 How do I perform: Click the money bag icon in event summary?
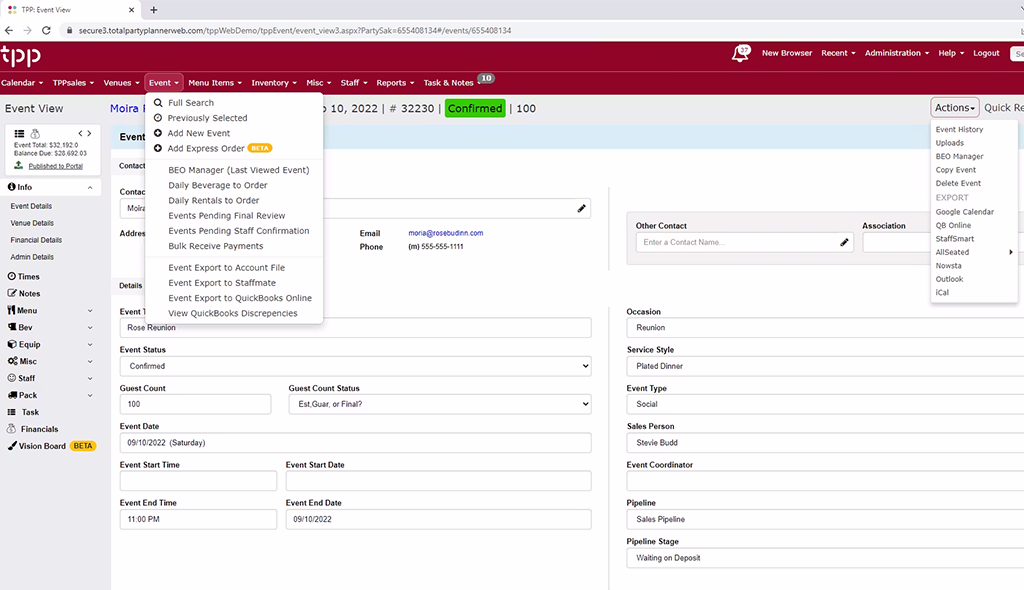[35, 133]
